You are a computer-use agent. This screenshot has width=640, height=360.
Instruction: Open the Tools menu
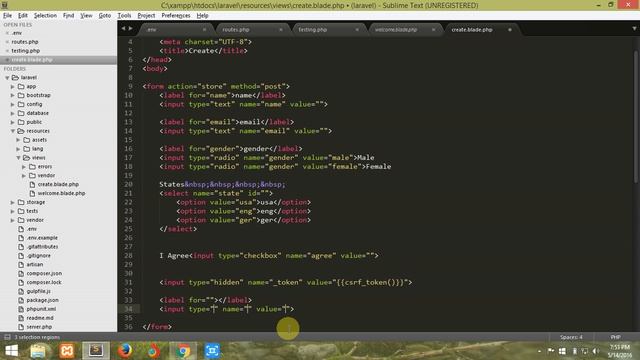(x=124, y=16)
